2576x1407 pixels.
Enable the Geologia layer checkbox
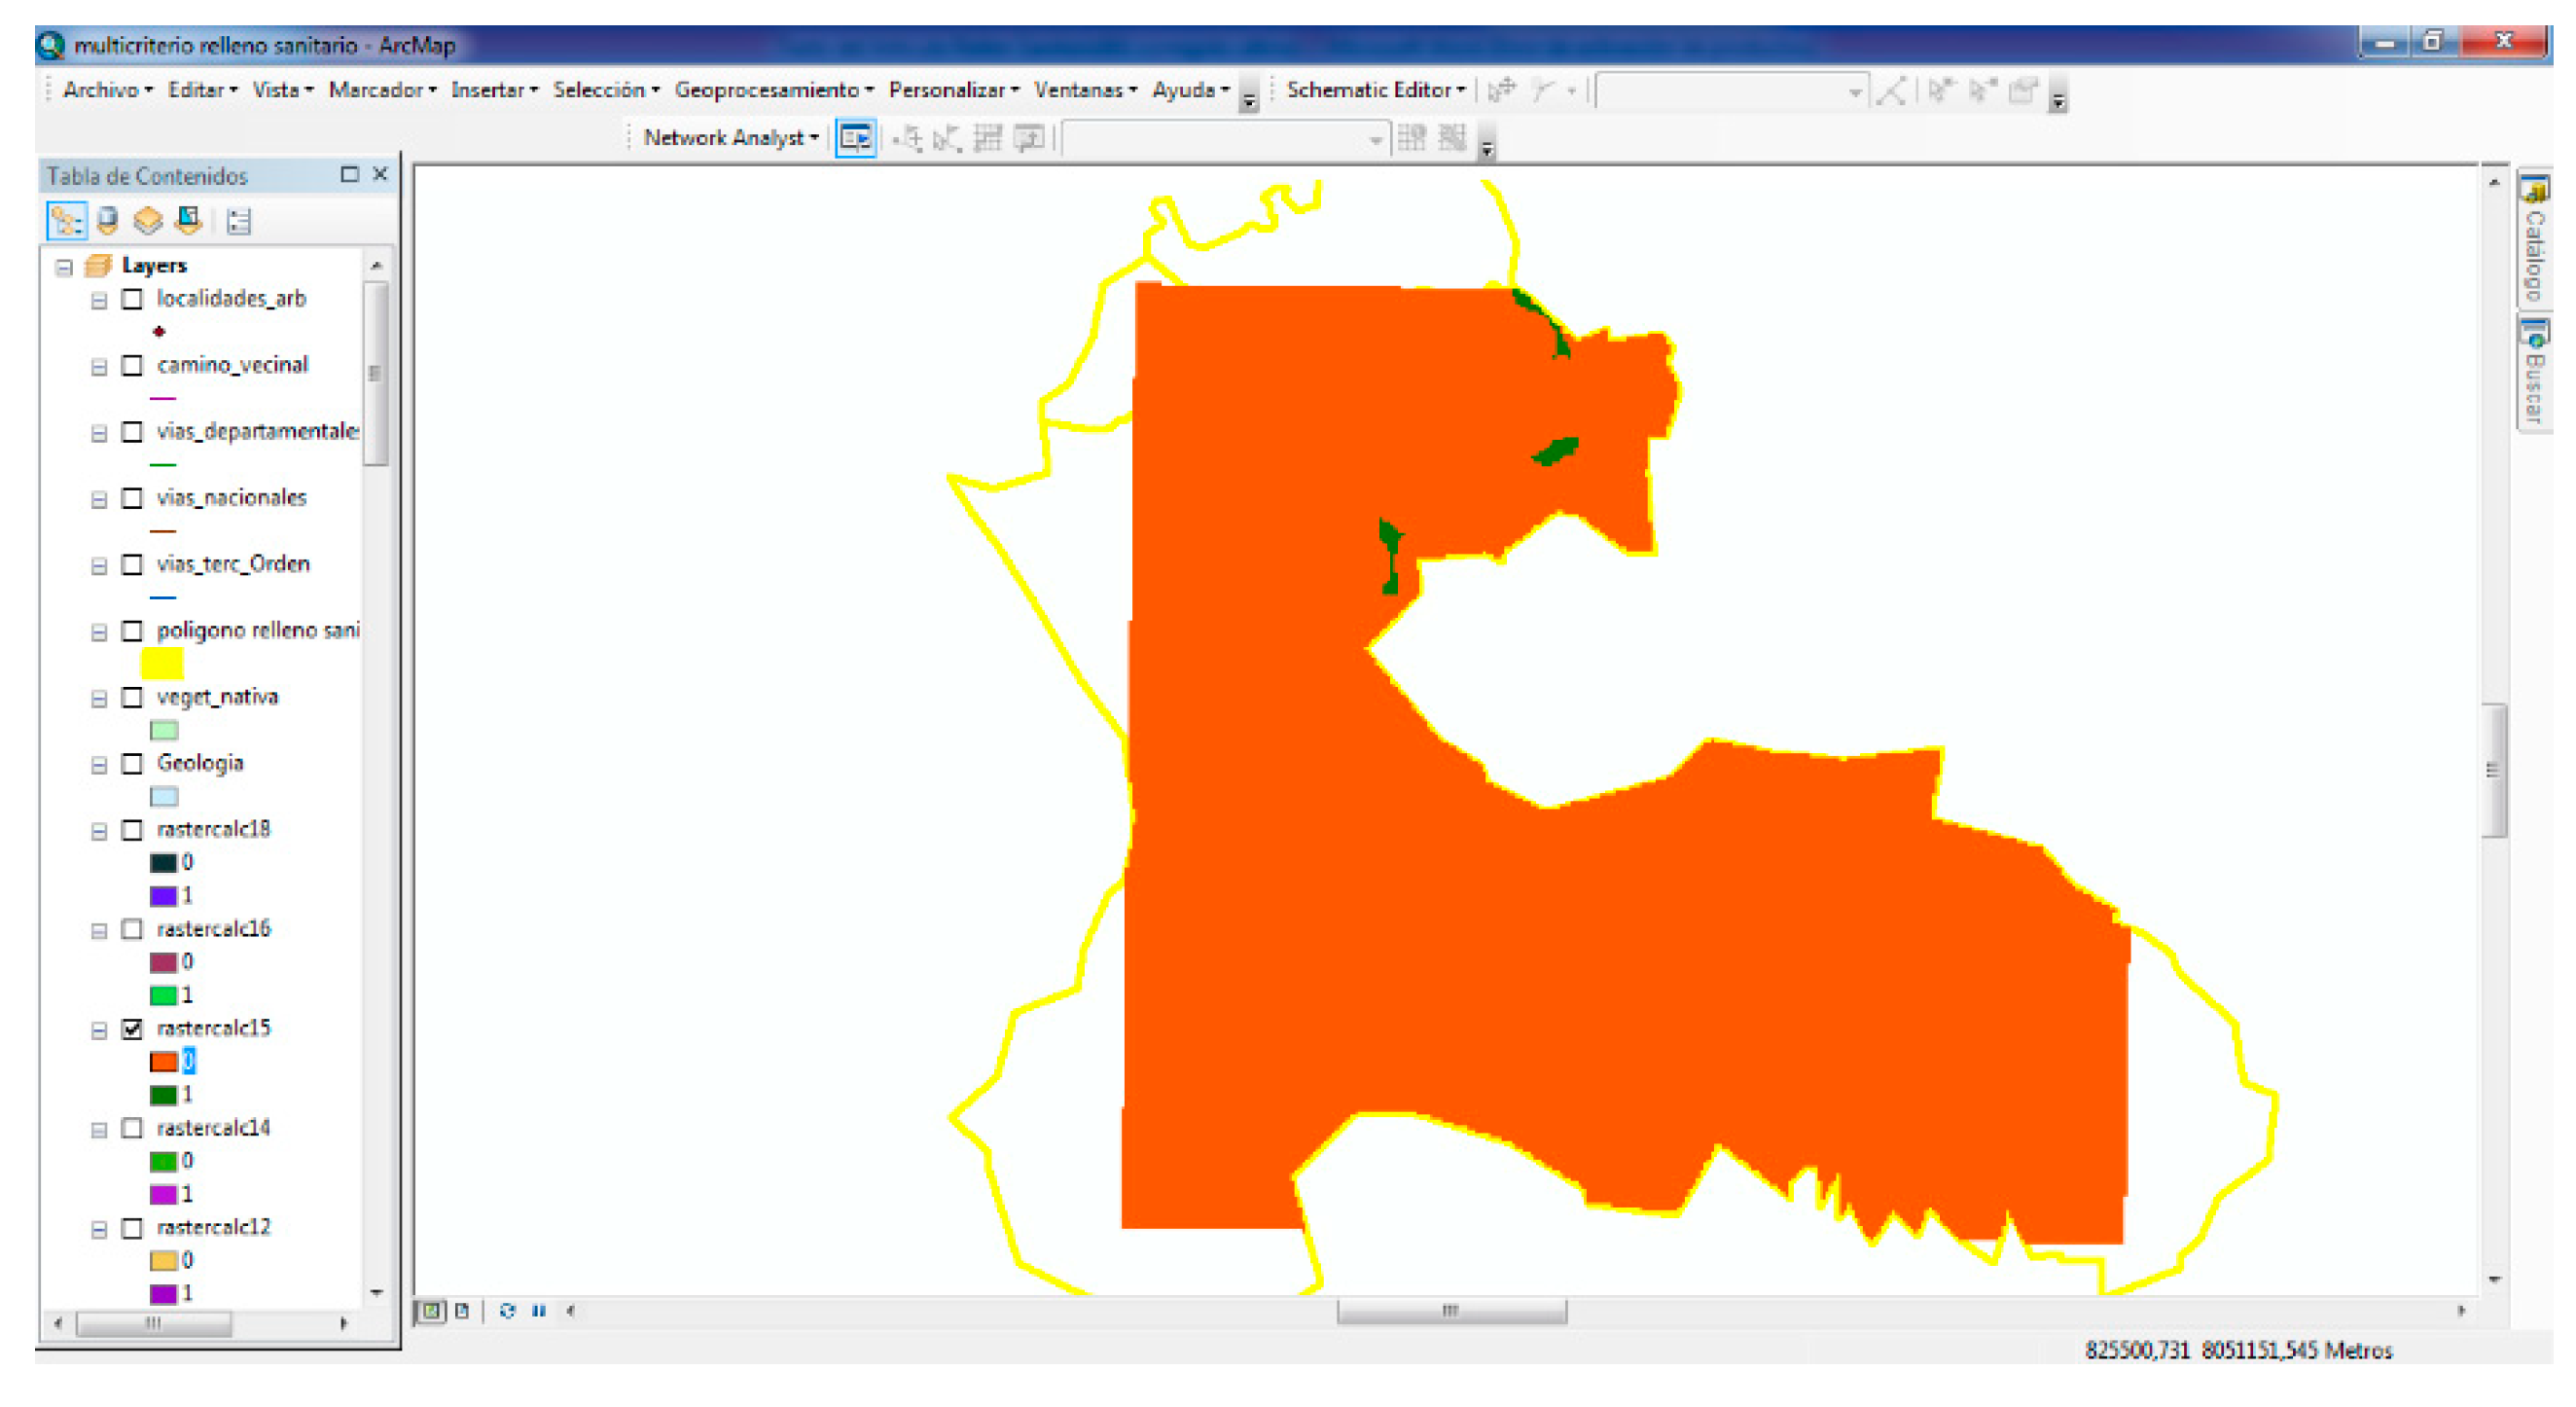132,764
